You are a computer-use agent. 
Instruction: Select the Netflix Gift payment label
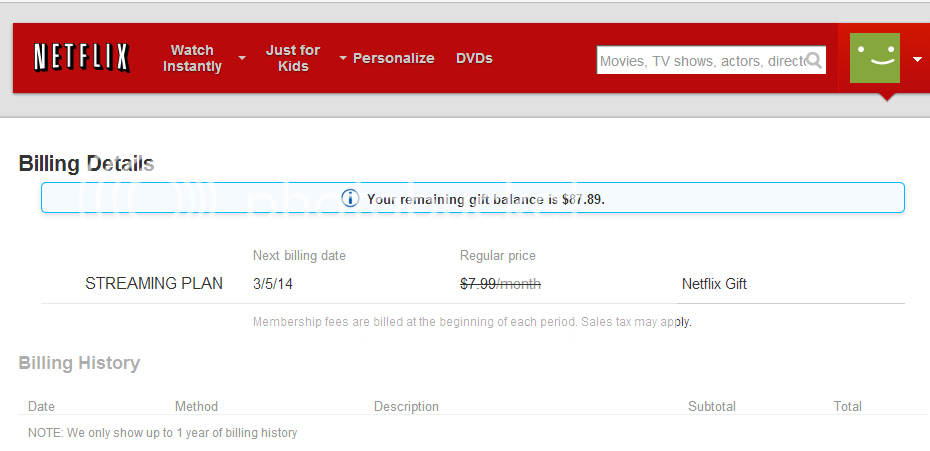(714, 284)
